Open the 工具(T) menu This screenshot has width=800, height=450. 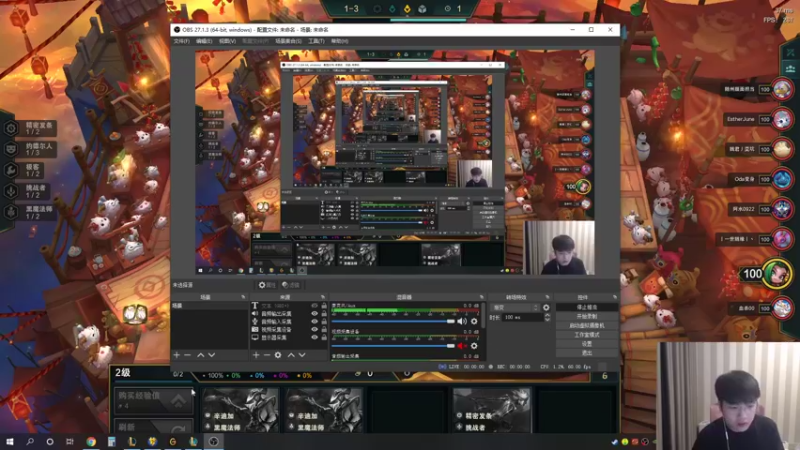click(x=316, y=41)
